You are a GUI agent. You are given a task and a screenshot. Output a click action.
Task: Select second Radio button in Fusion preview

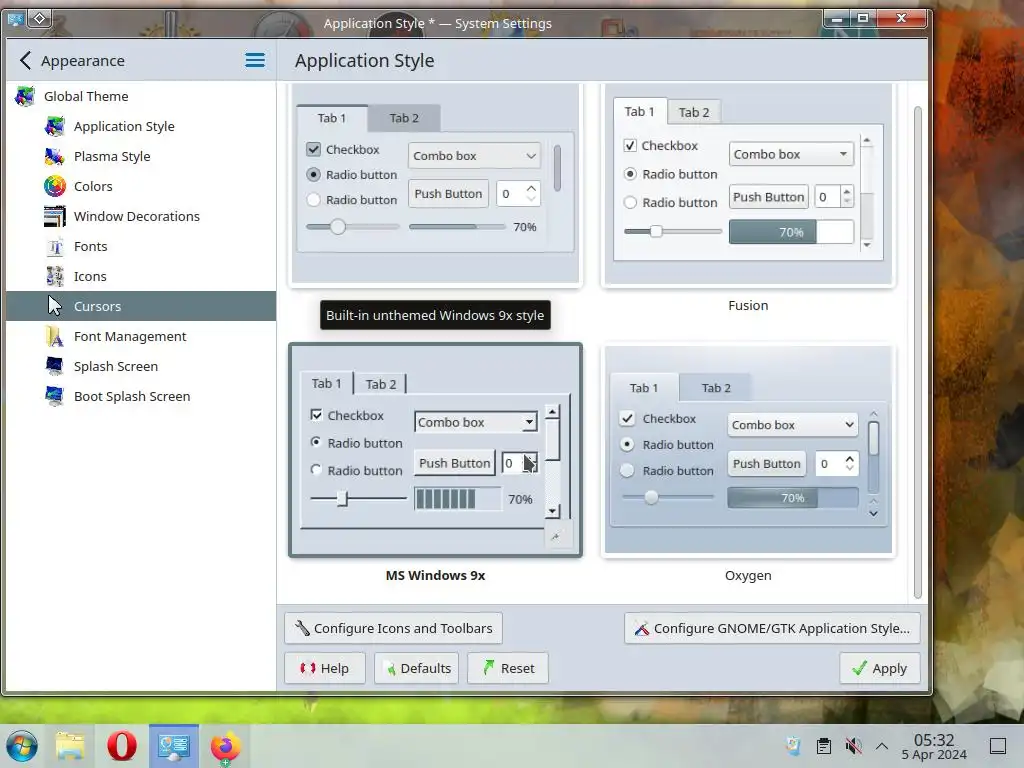click(630, 202)
